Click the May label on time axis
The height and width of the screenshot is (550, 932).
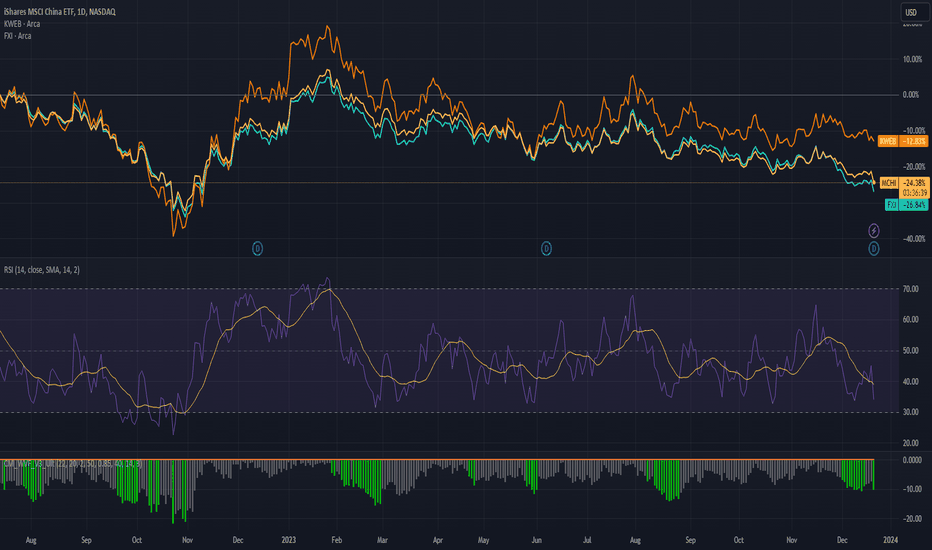[483, 540]
